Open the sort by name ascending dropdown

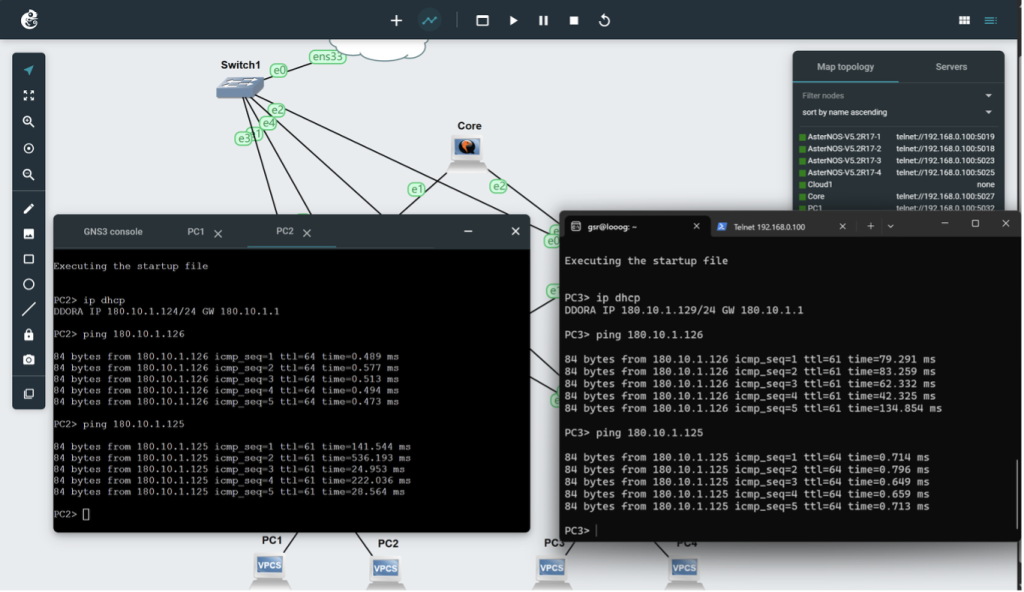pyautogui.click(x=897, y=112)
